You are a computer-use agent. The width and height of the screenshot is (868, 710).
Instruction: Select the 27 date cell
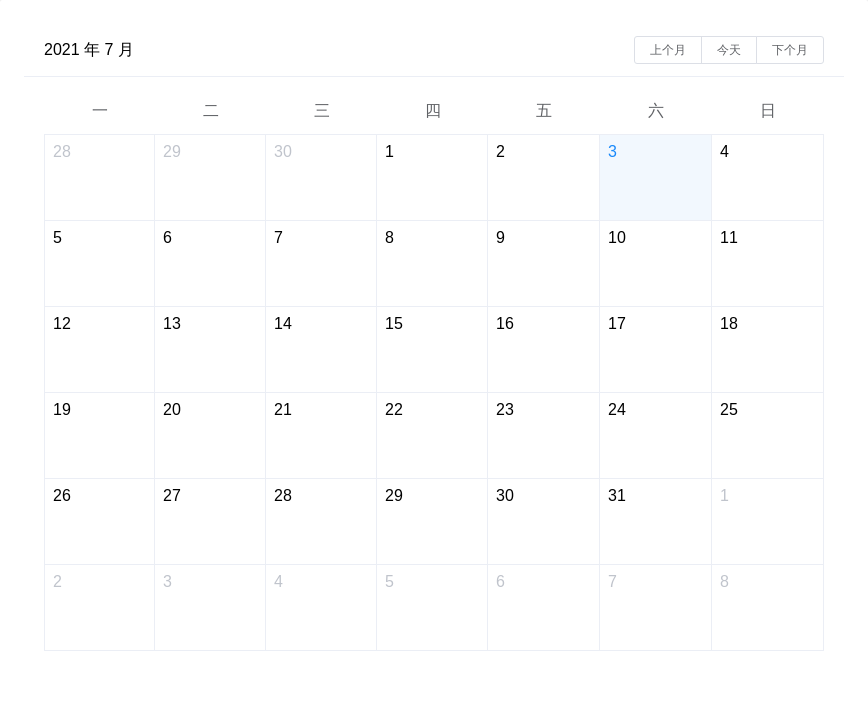(x=210, y=522)
